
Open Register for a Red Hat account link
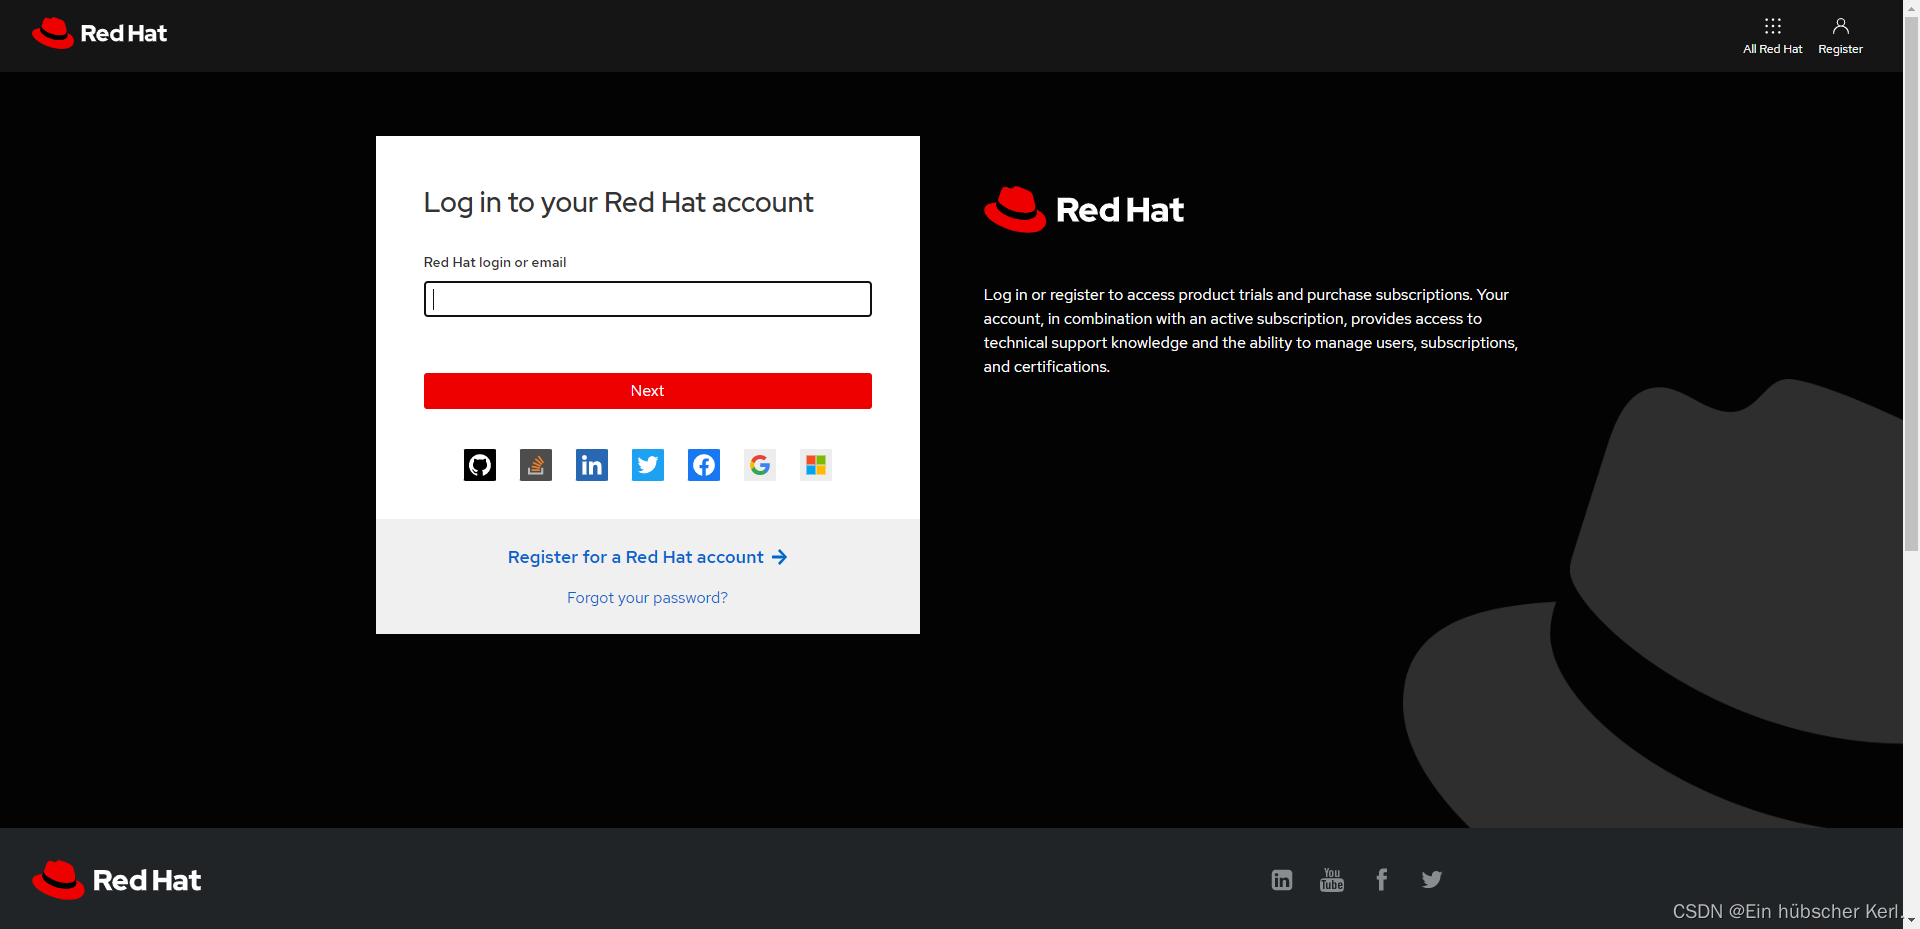pyautogui.click(x=648, y=557)
